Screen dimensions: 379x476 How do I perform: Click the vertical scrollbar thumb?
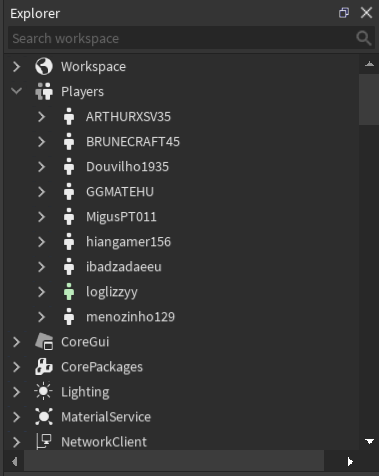(369, 99)
